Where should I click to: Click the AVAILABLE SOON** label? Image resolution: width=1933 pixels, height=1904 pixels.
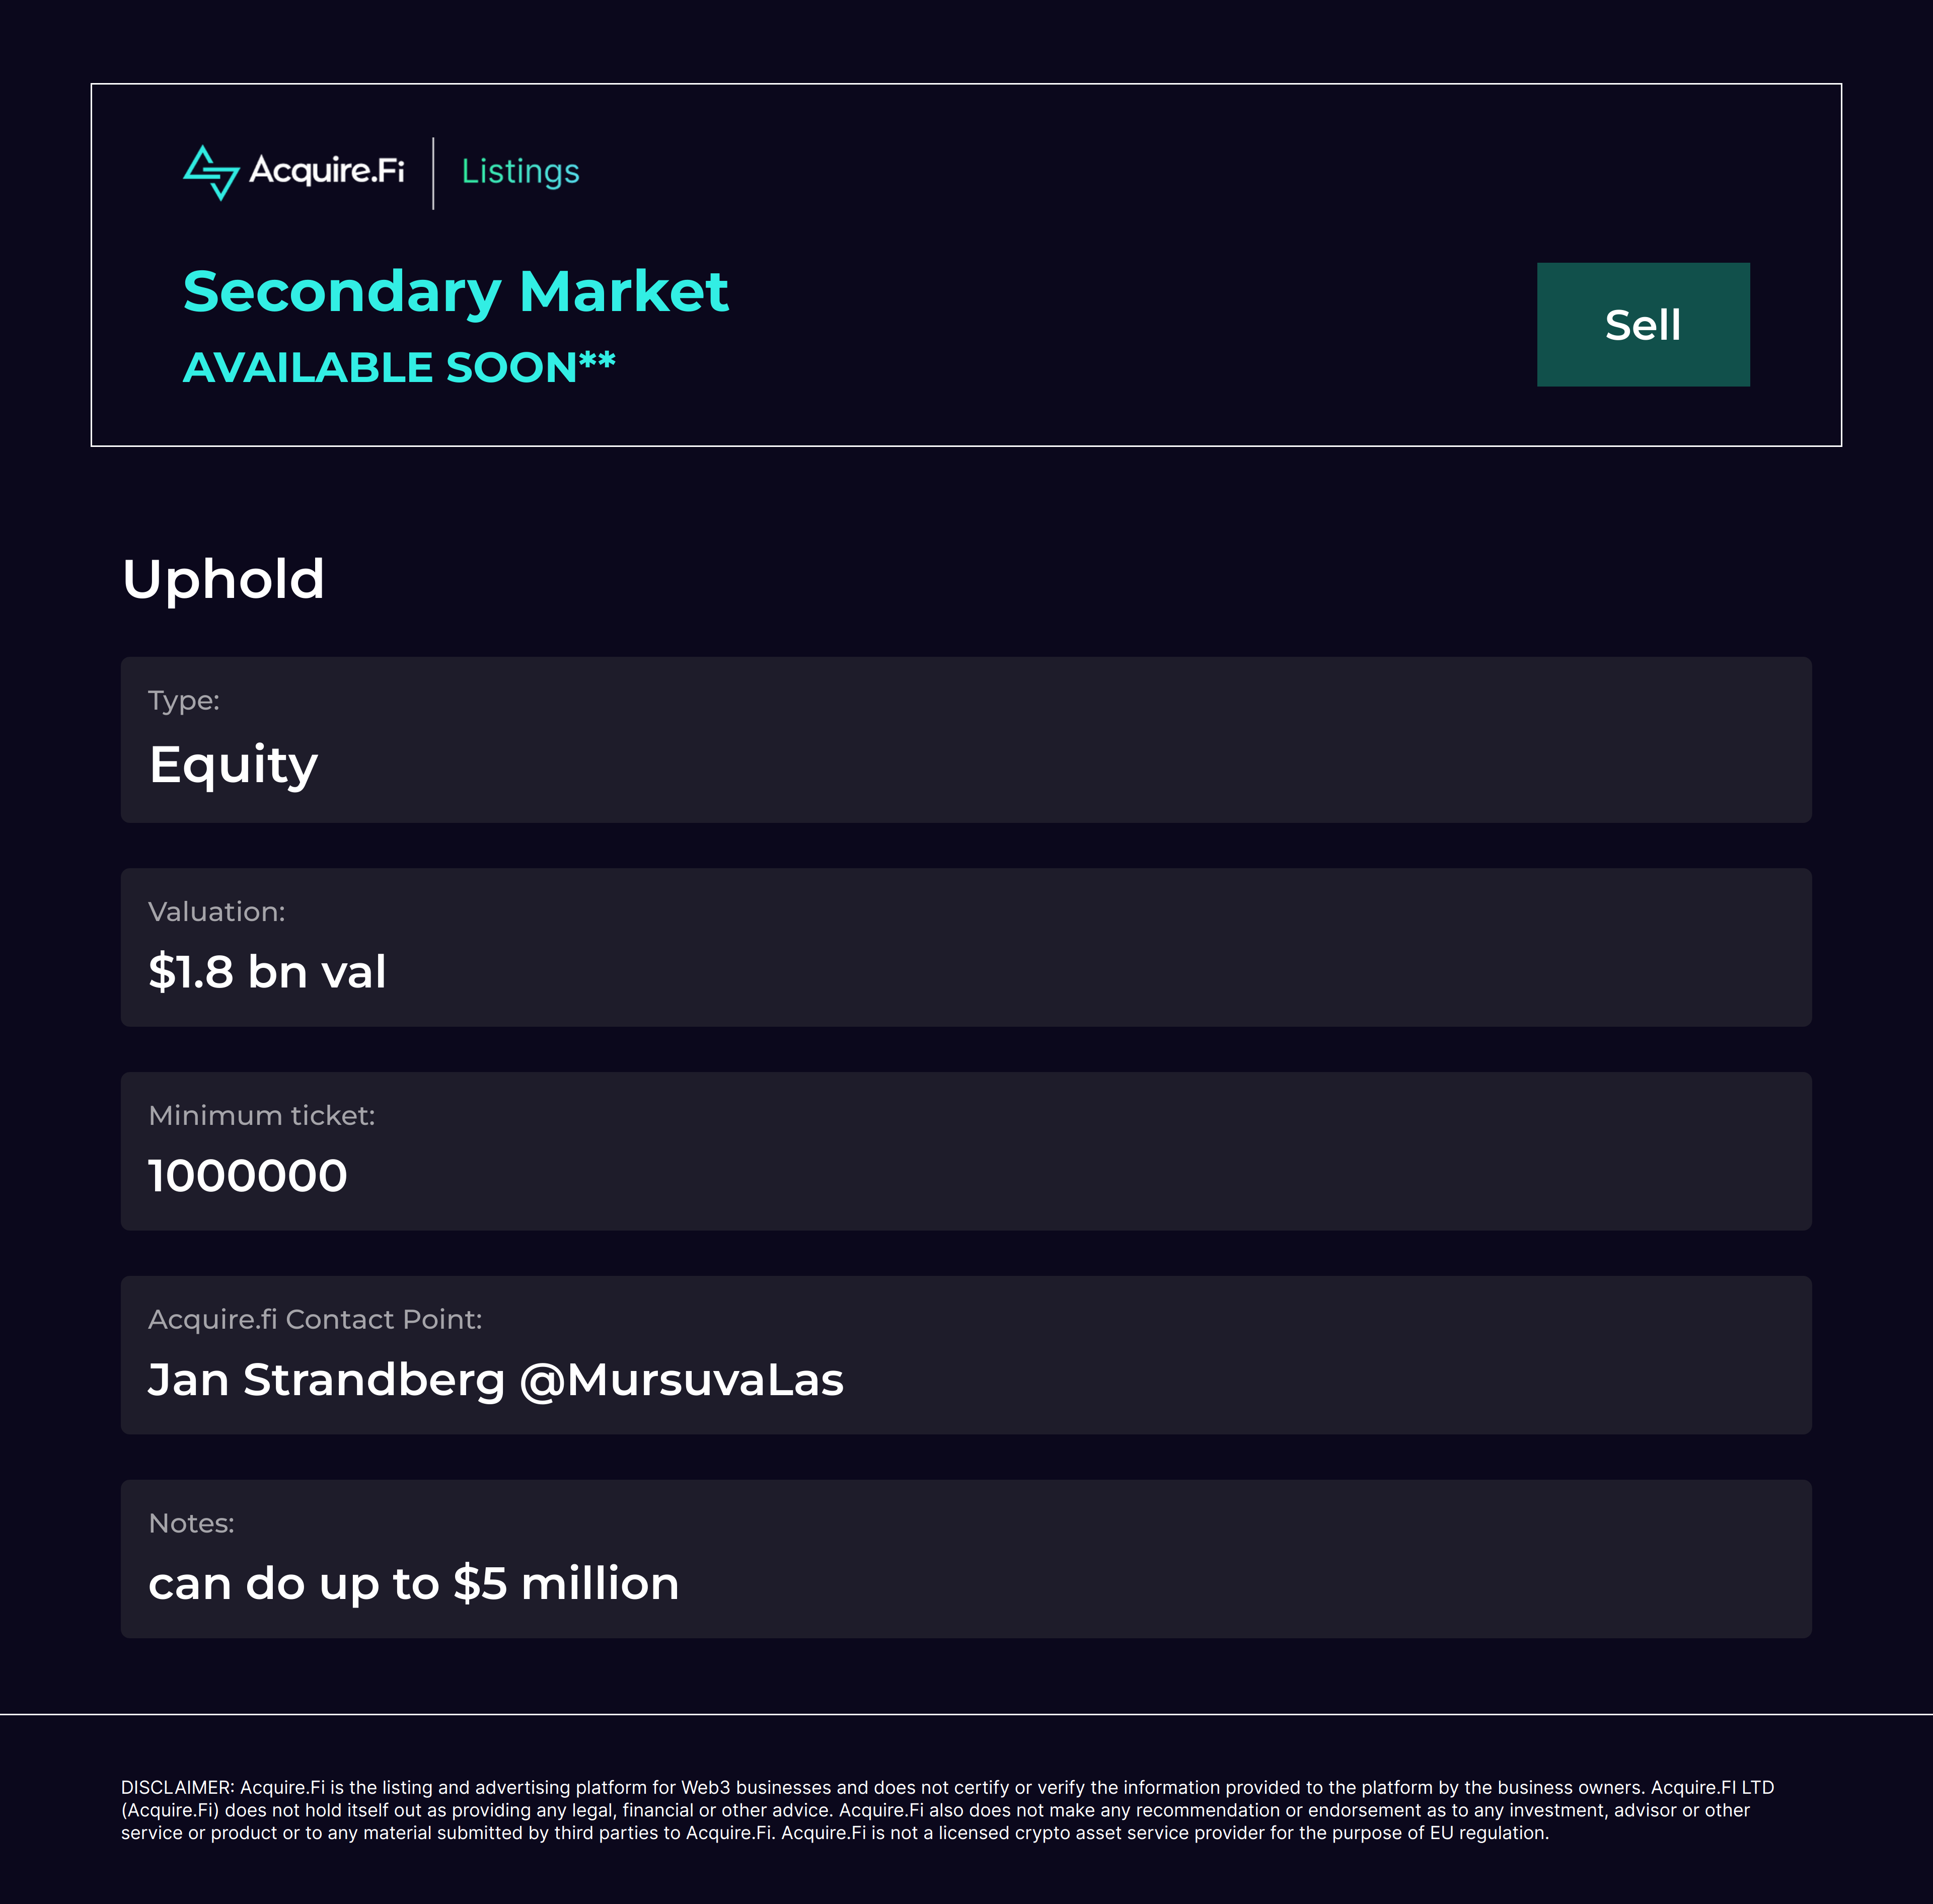tap(398, 368)
